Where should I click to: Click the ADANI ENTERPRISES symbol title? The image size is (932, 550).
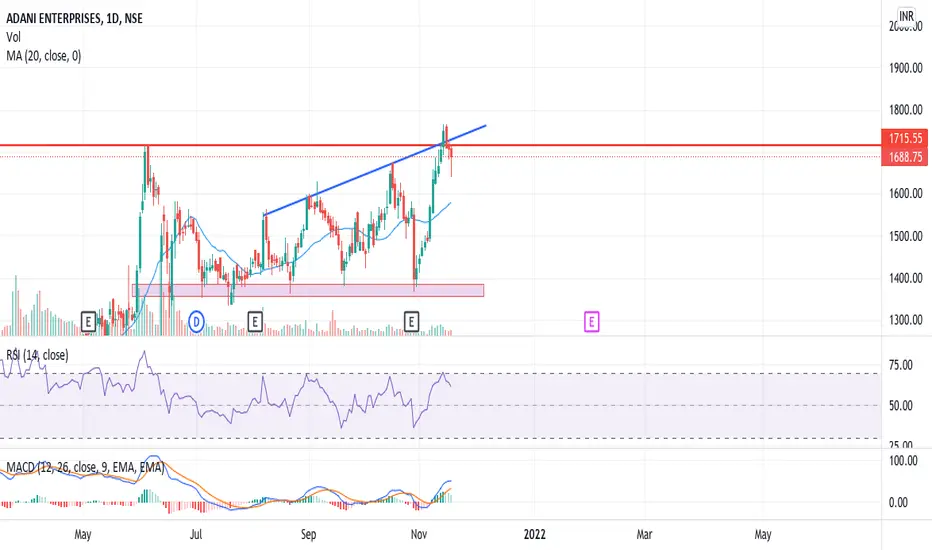pyautogui.click(x=74, y=18)
